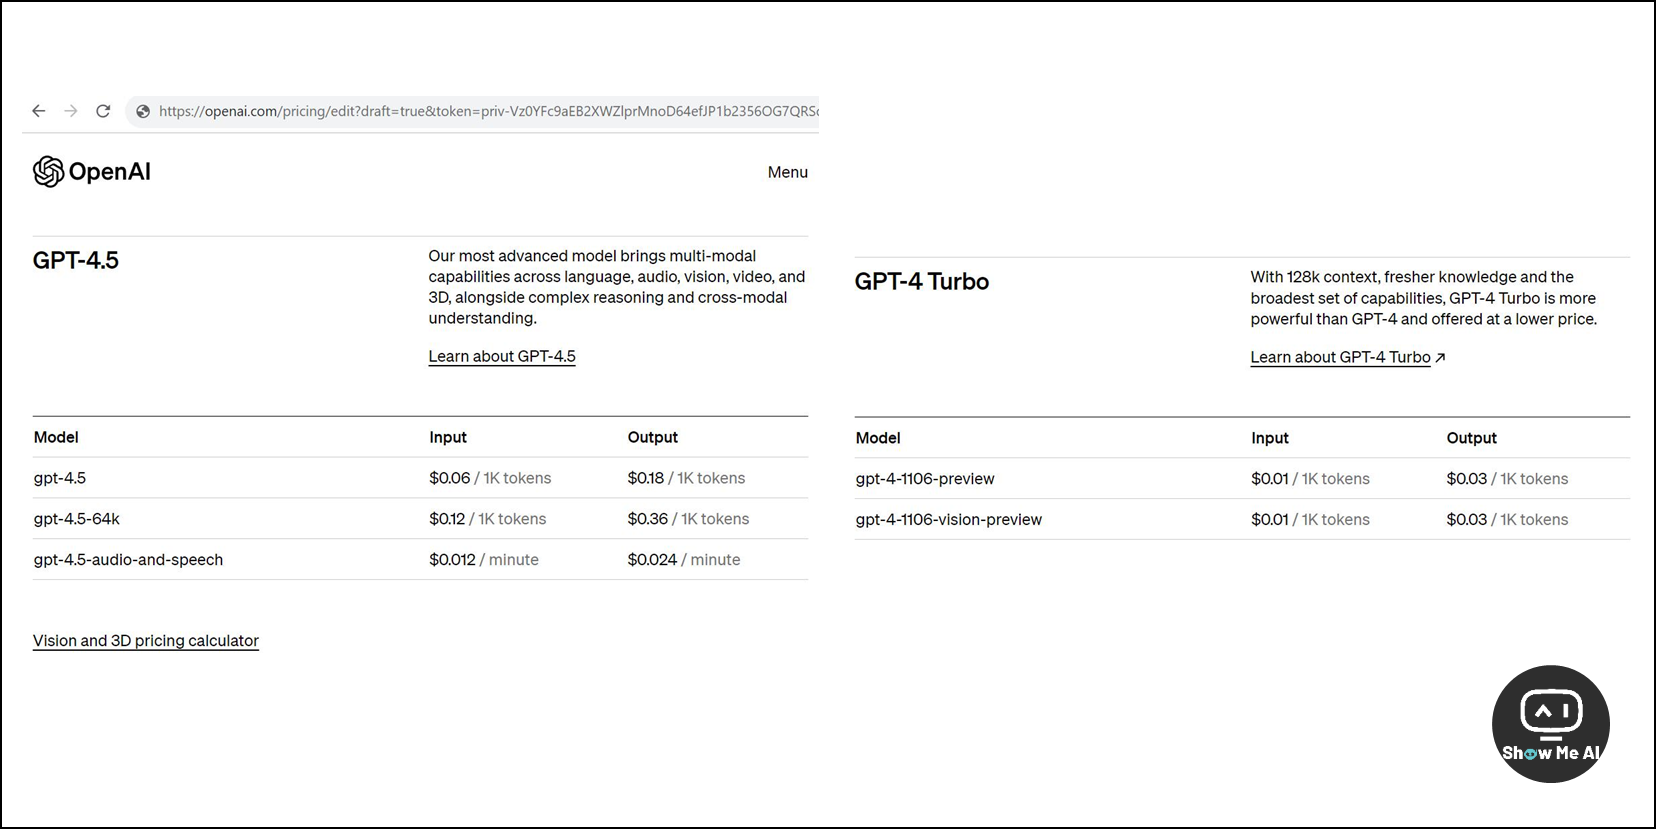Screen dimensions: 1656x829
Task: Click the $0.024 / minute output price
Action: pyautogui.click(x=684, y=560)
